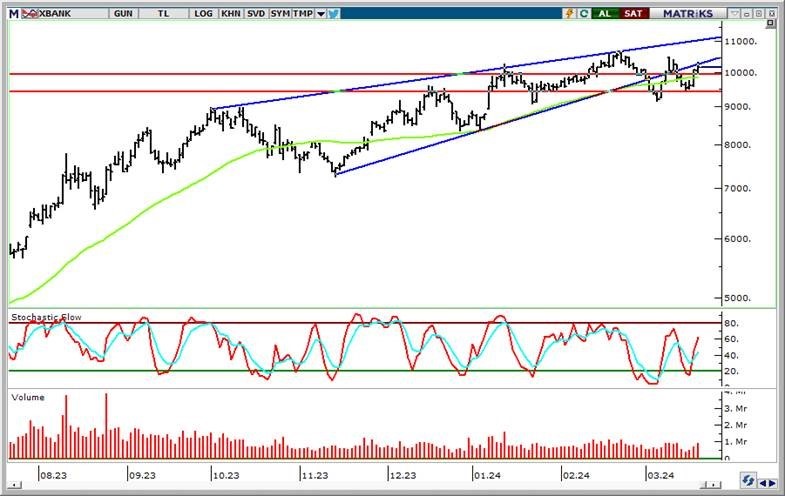Click the 10.23 date label
Image resolution: width=785 pixels, height=496 pixels.
(226, 475)
